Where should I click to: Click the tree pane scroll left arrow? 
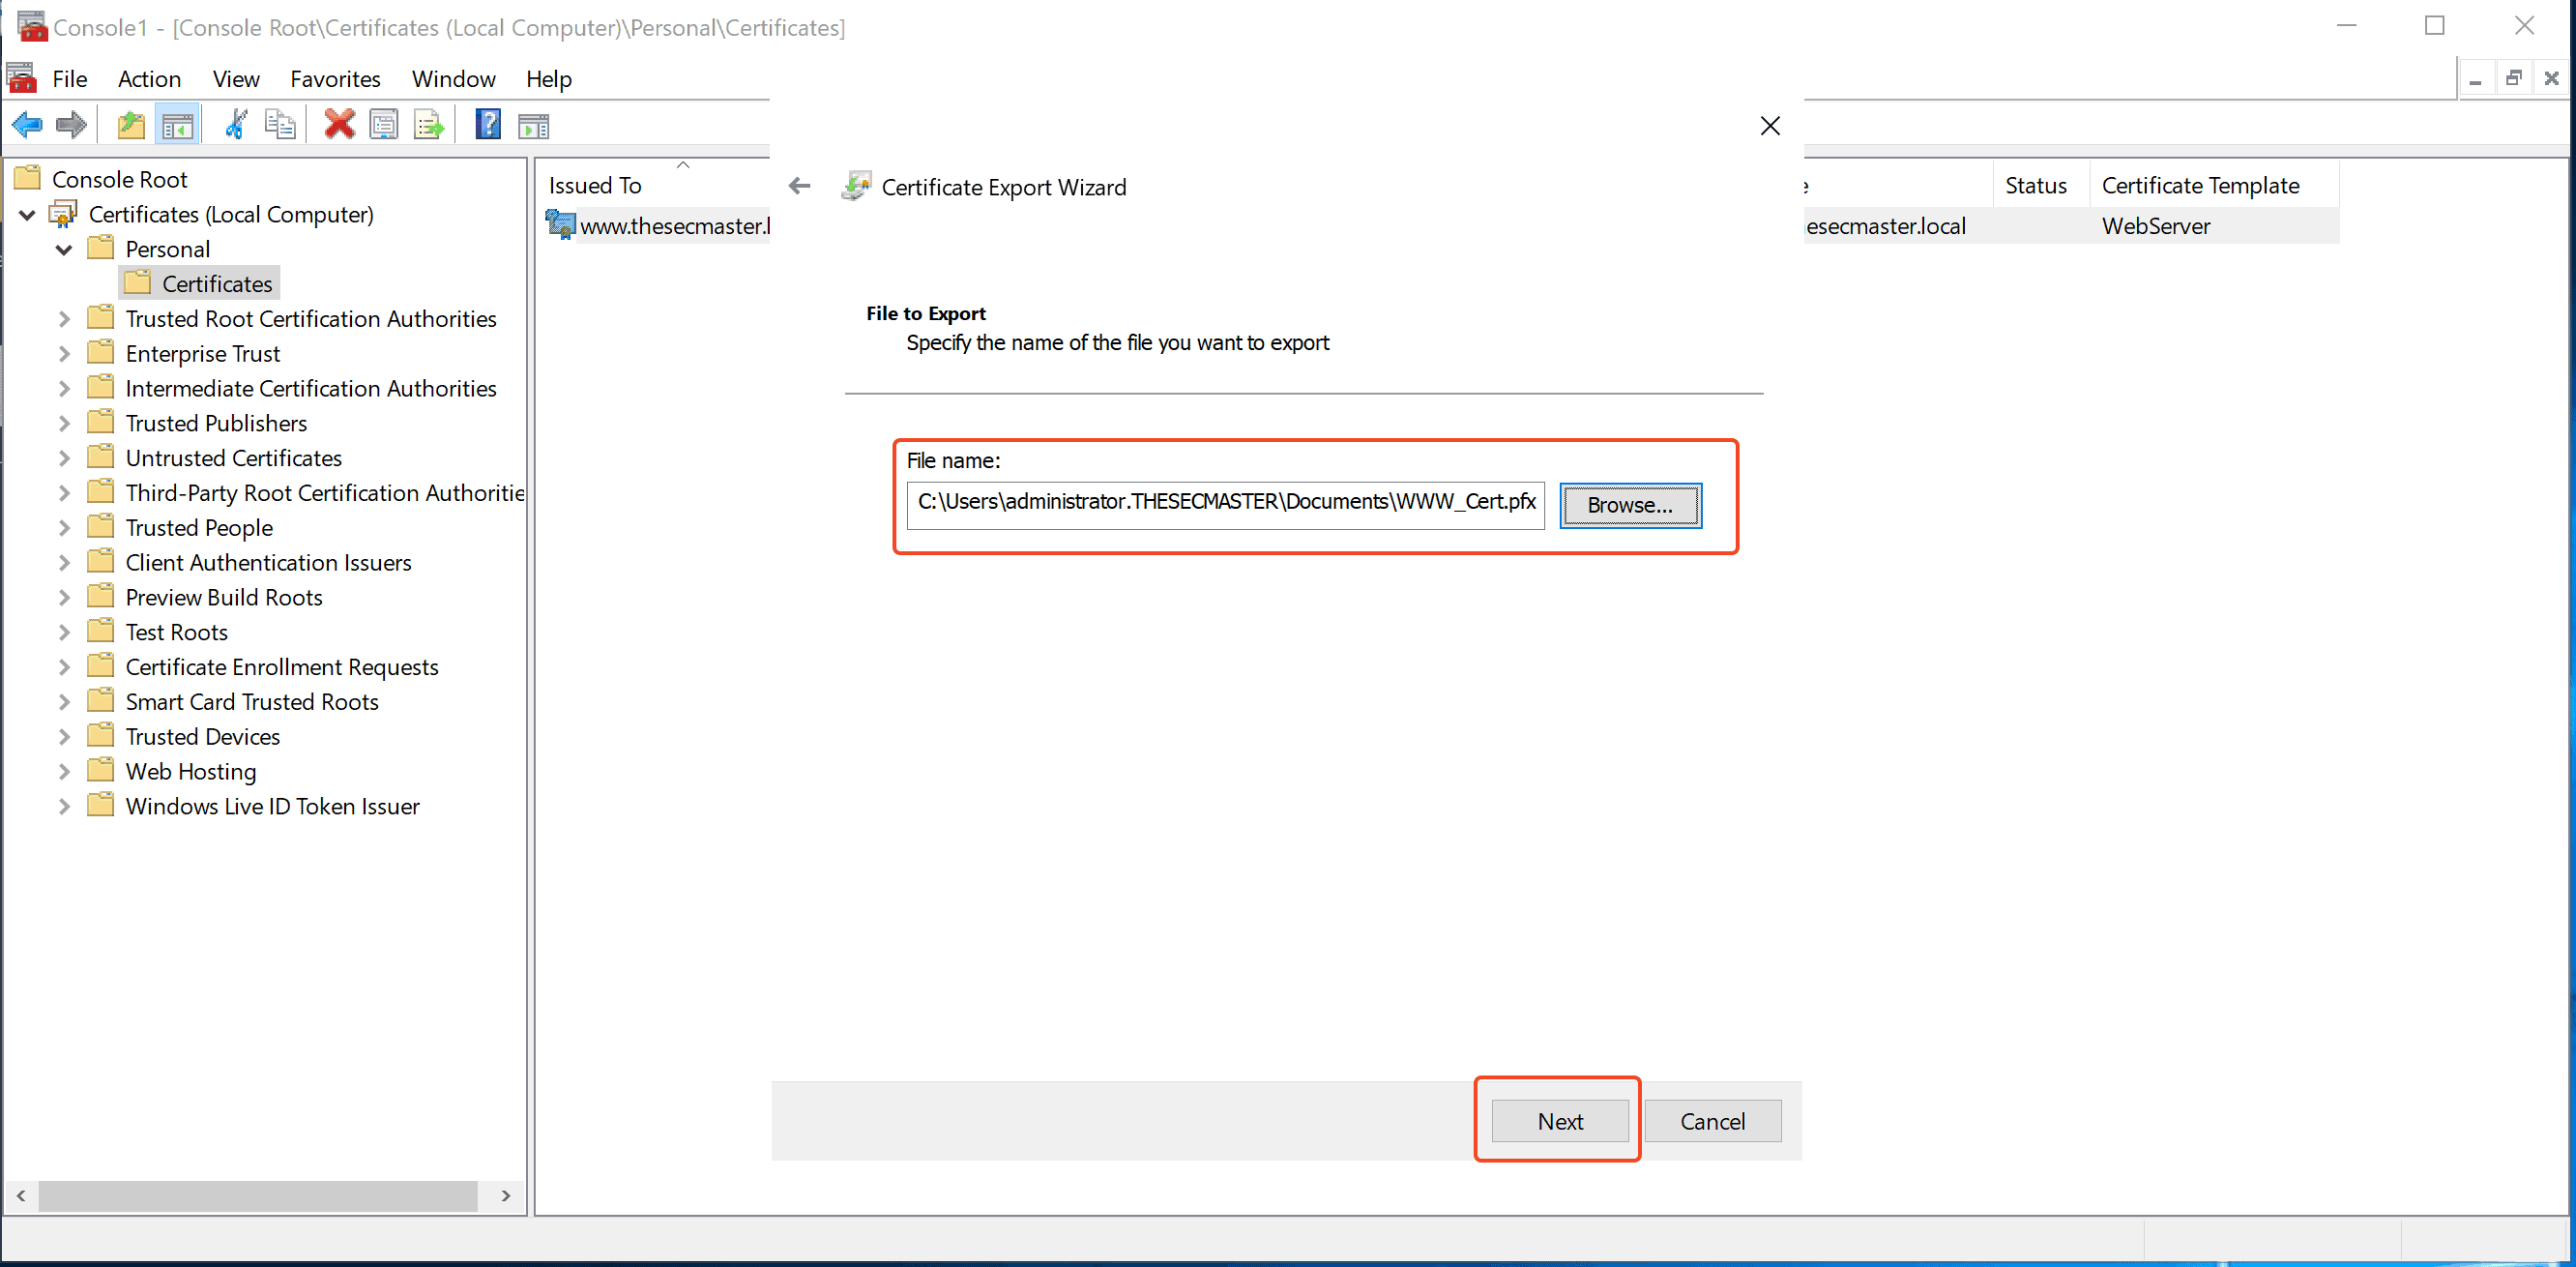coord(21,1195)
